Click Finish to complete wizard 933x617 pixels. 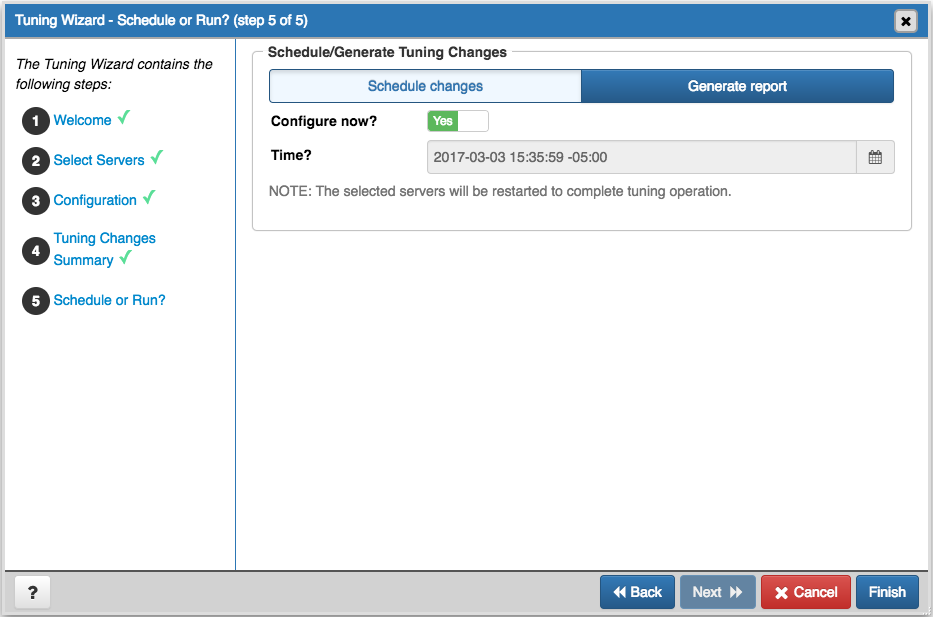pyautogui.click(x=887, y=592)
